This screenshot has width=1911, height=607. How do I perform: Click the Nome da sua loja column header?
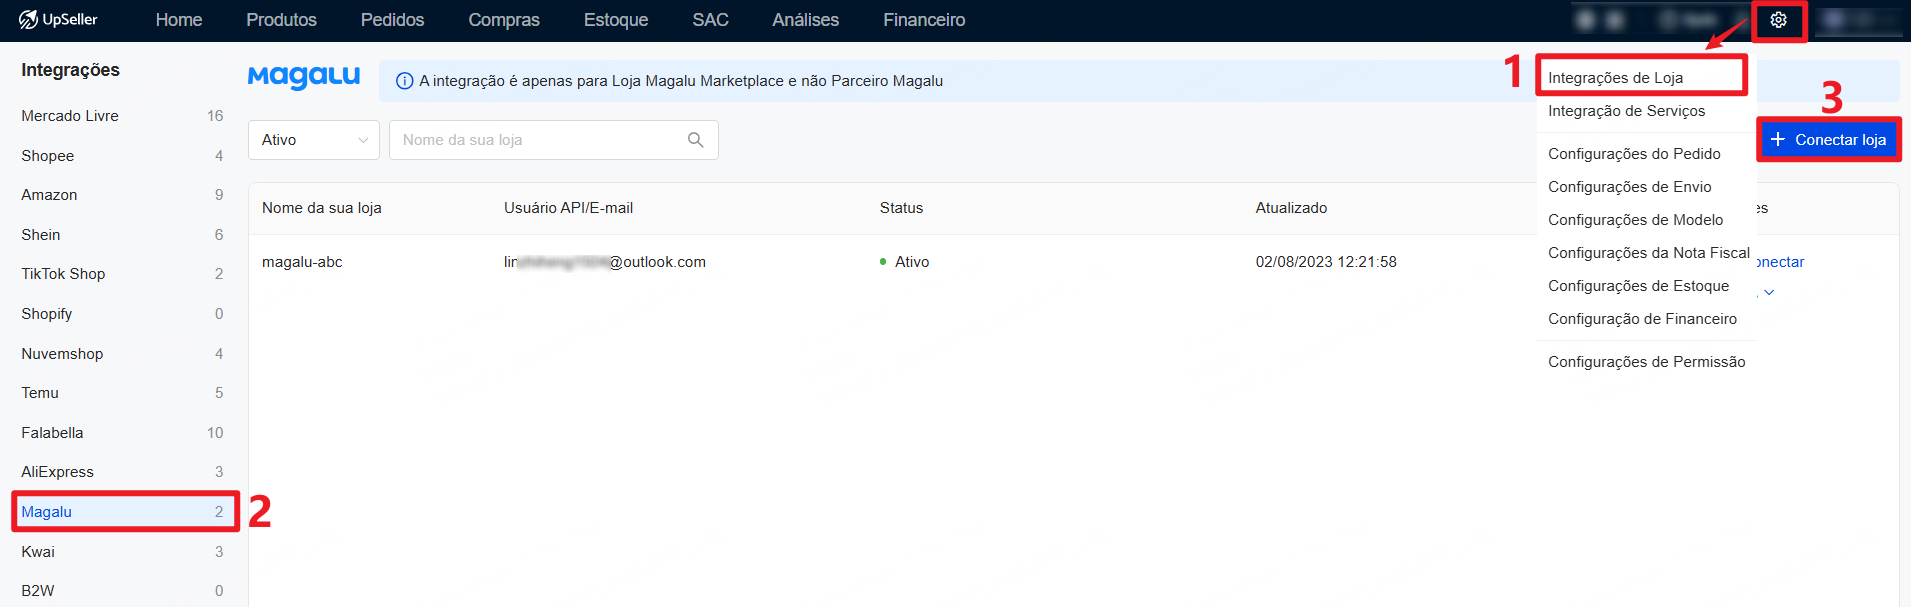coord(322,208)
